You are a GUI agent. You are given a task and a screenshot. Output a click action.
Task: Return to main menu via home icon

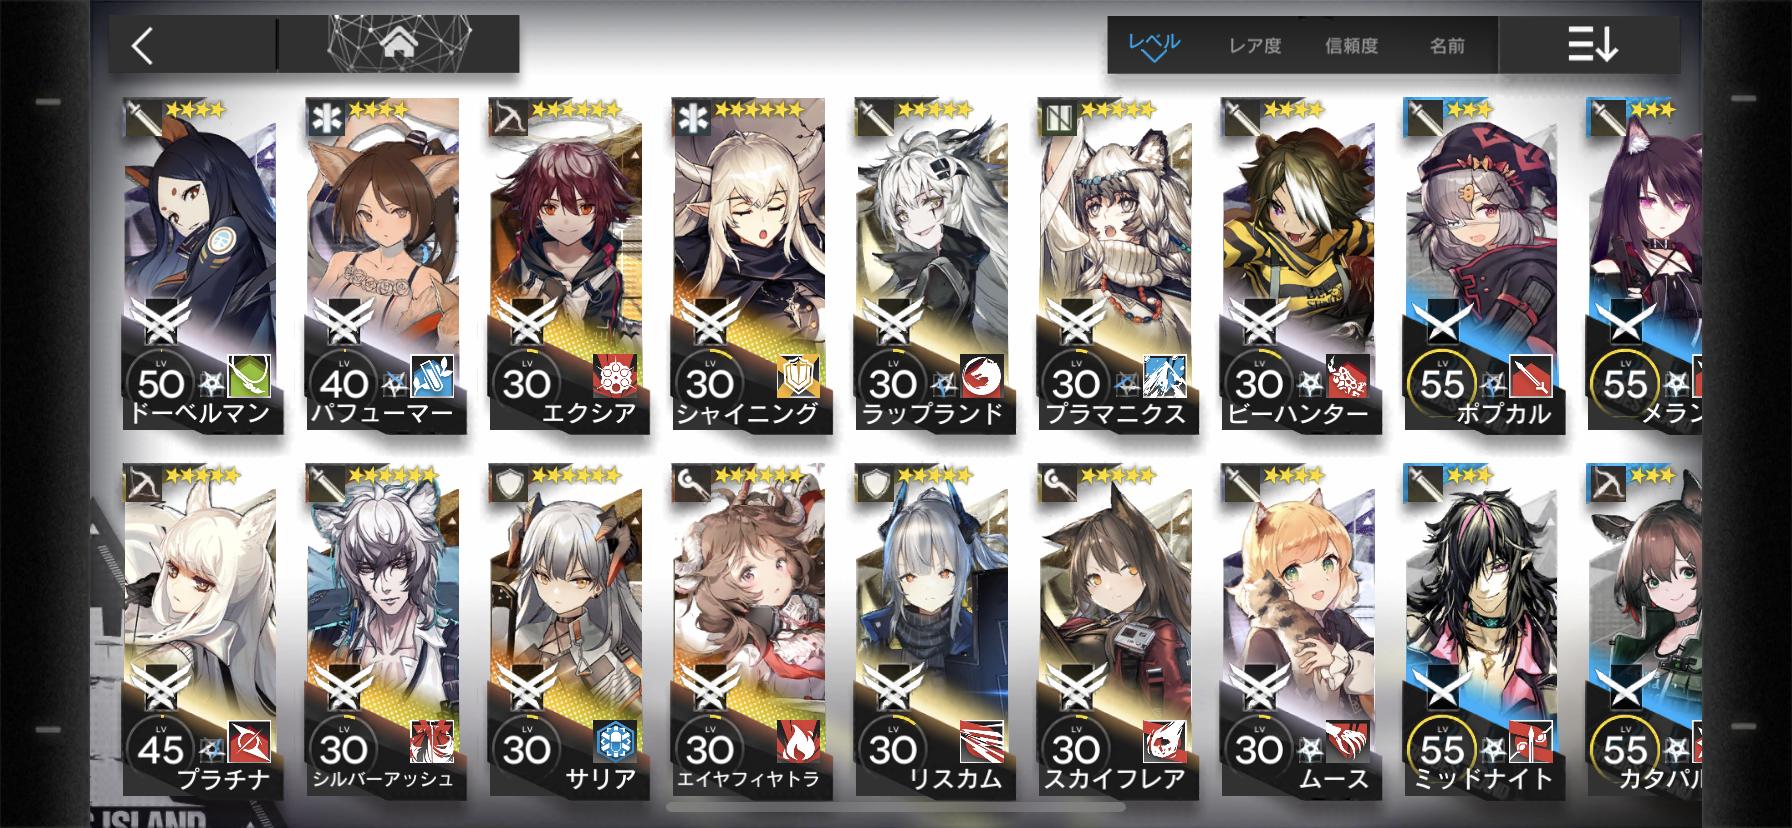coord(398,44)
